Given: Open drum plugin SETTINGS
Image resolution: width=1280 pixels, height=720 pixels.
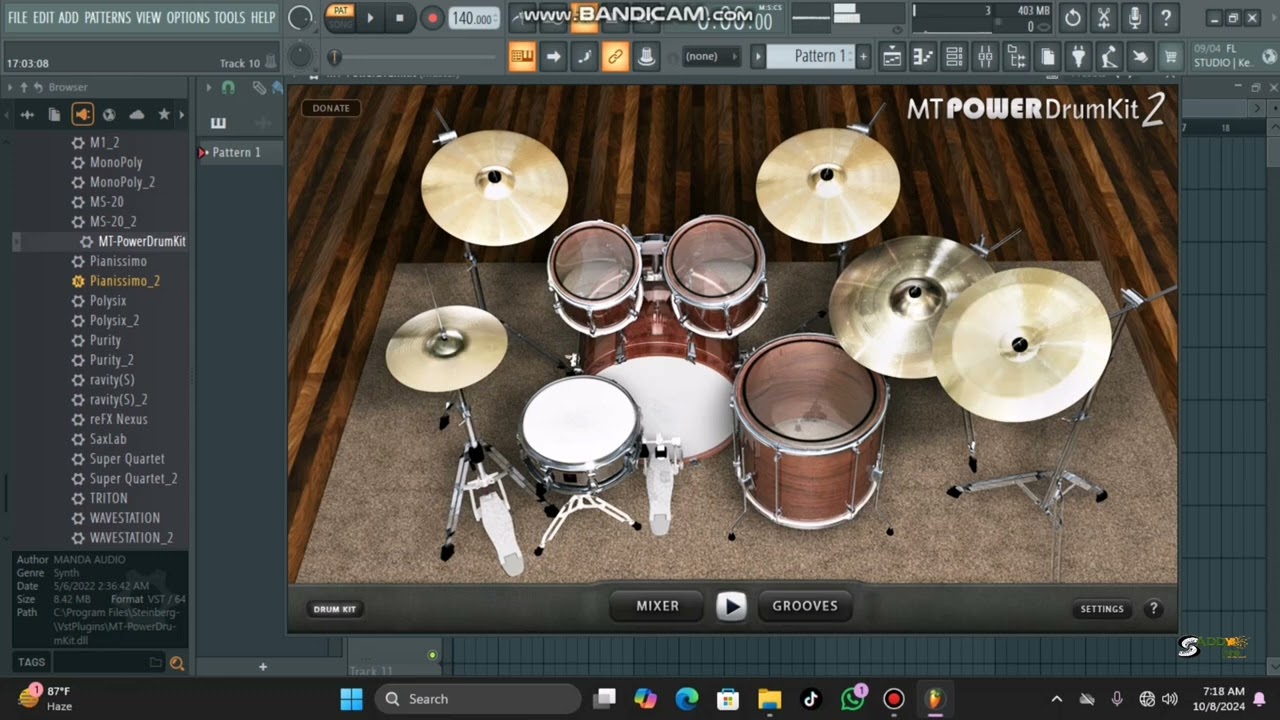Looking at the screenshot, I should [x=1102, y=609].
